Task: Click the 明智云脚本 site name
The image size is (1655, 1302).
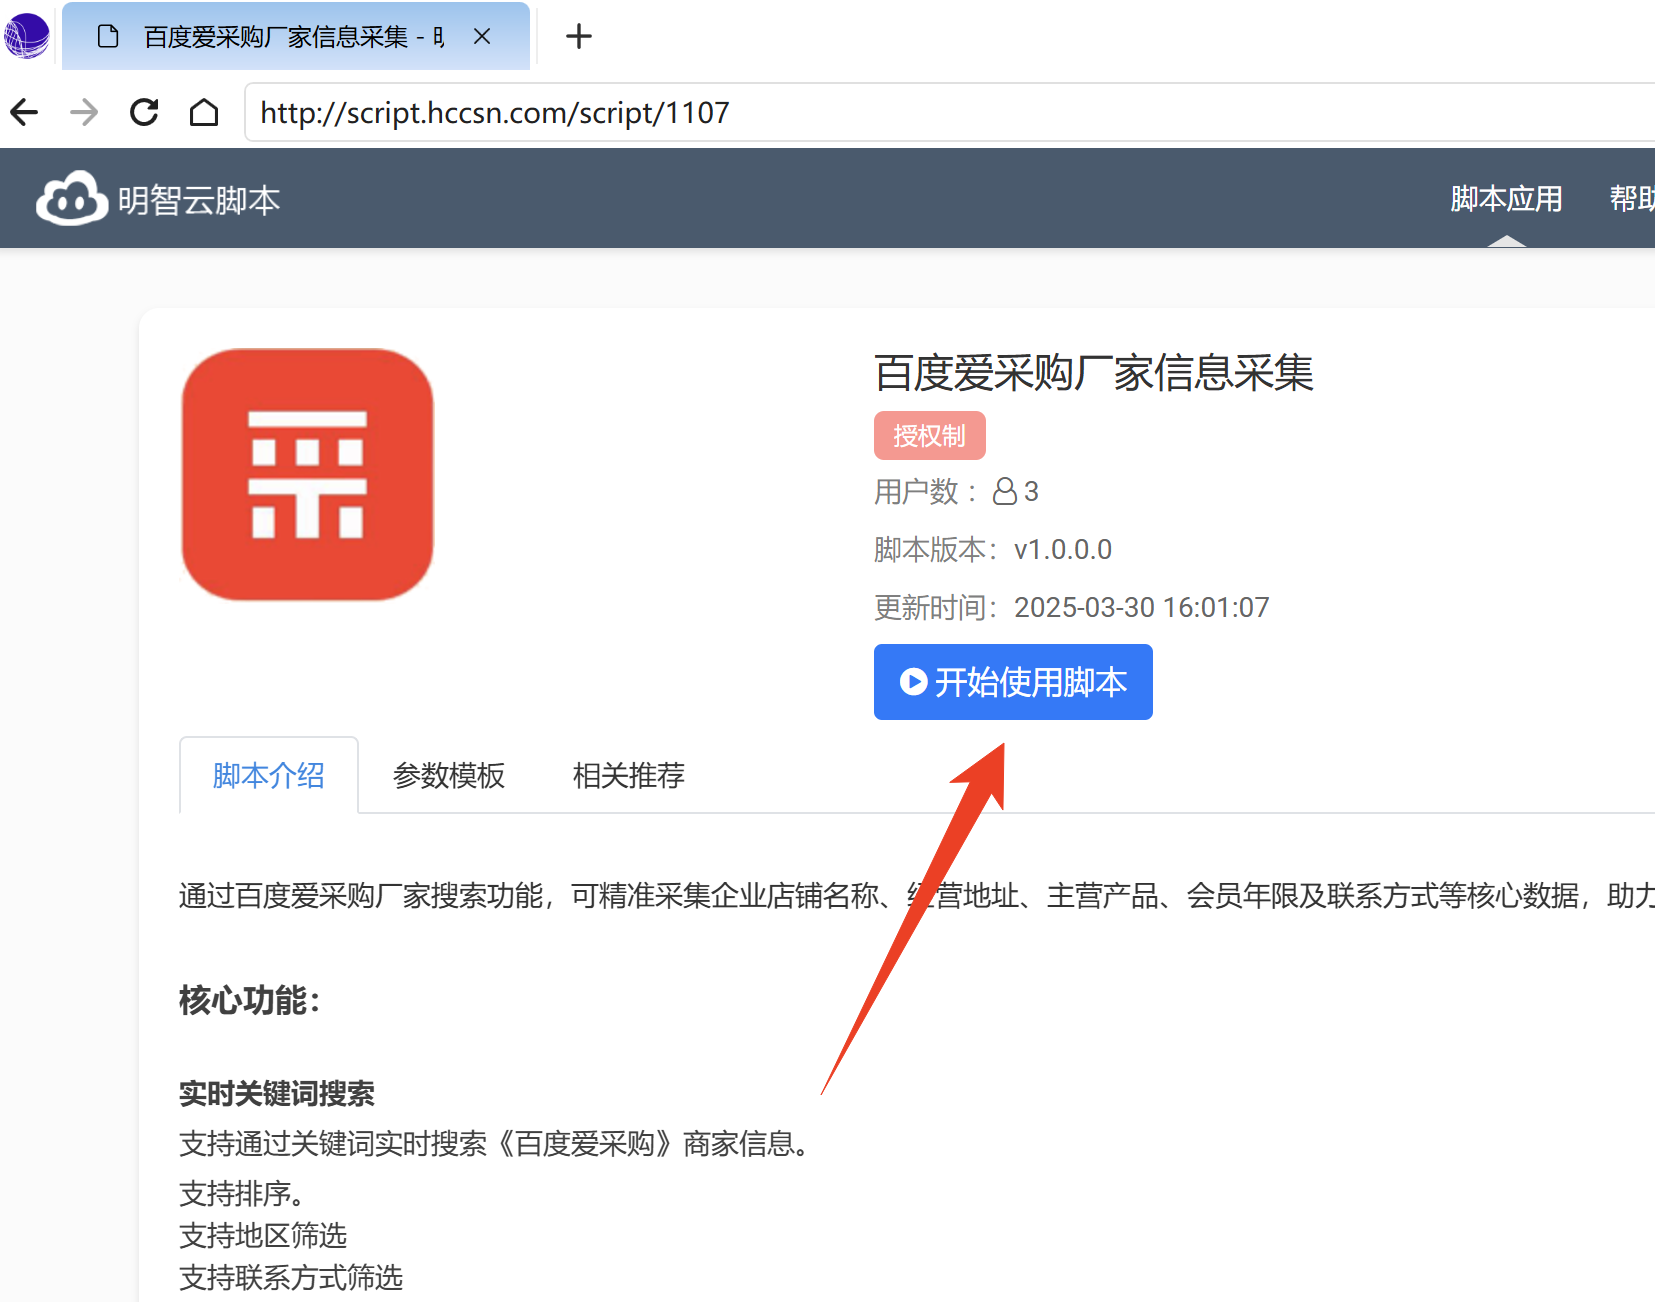Action: coord(199,201)
